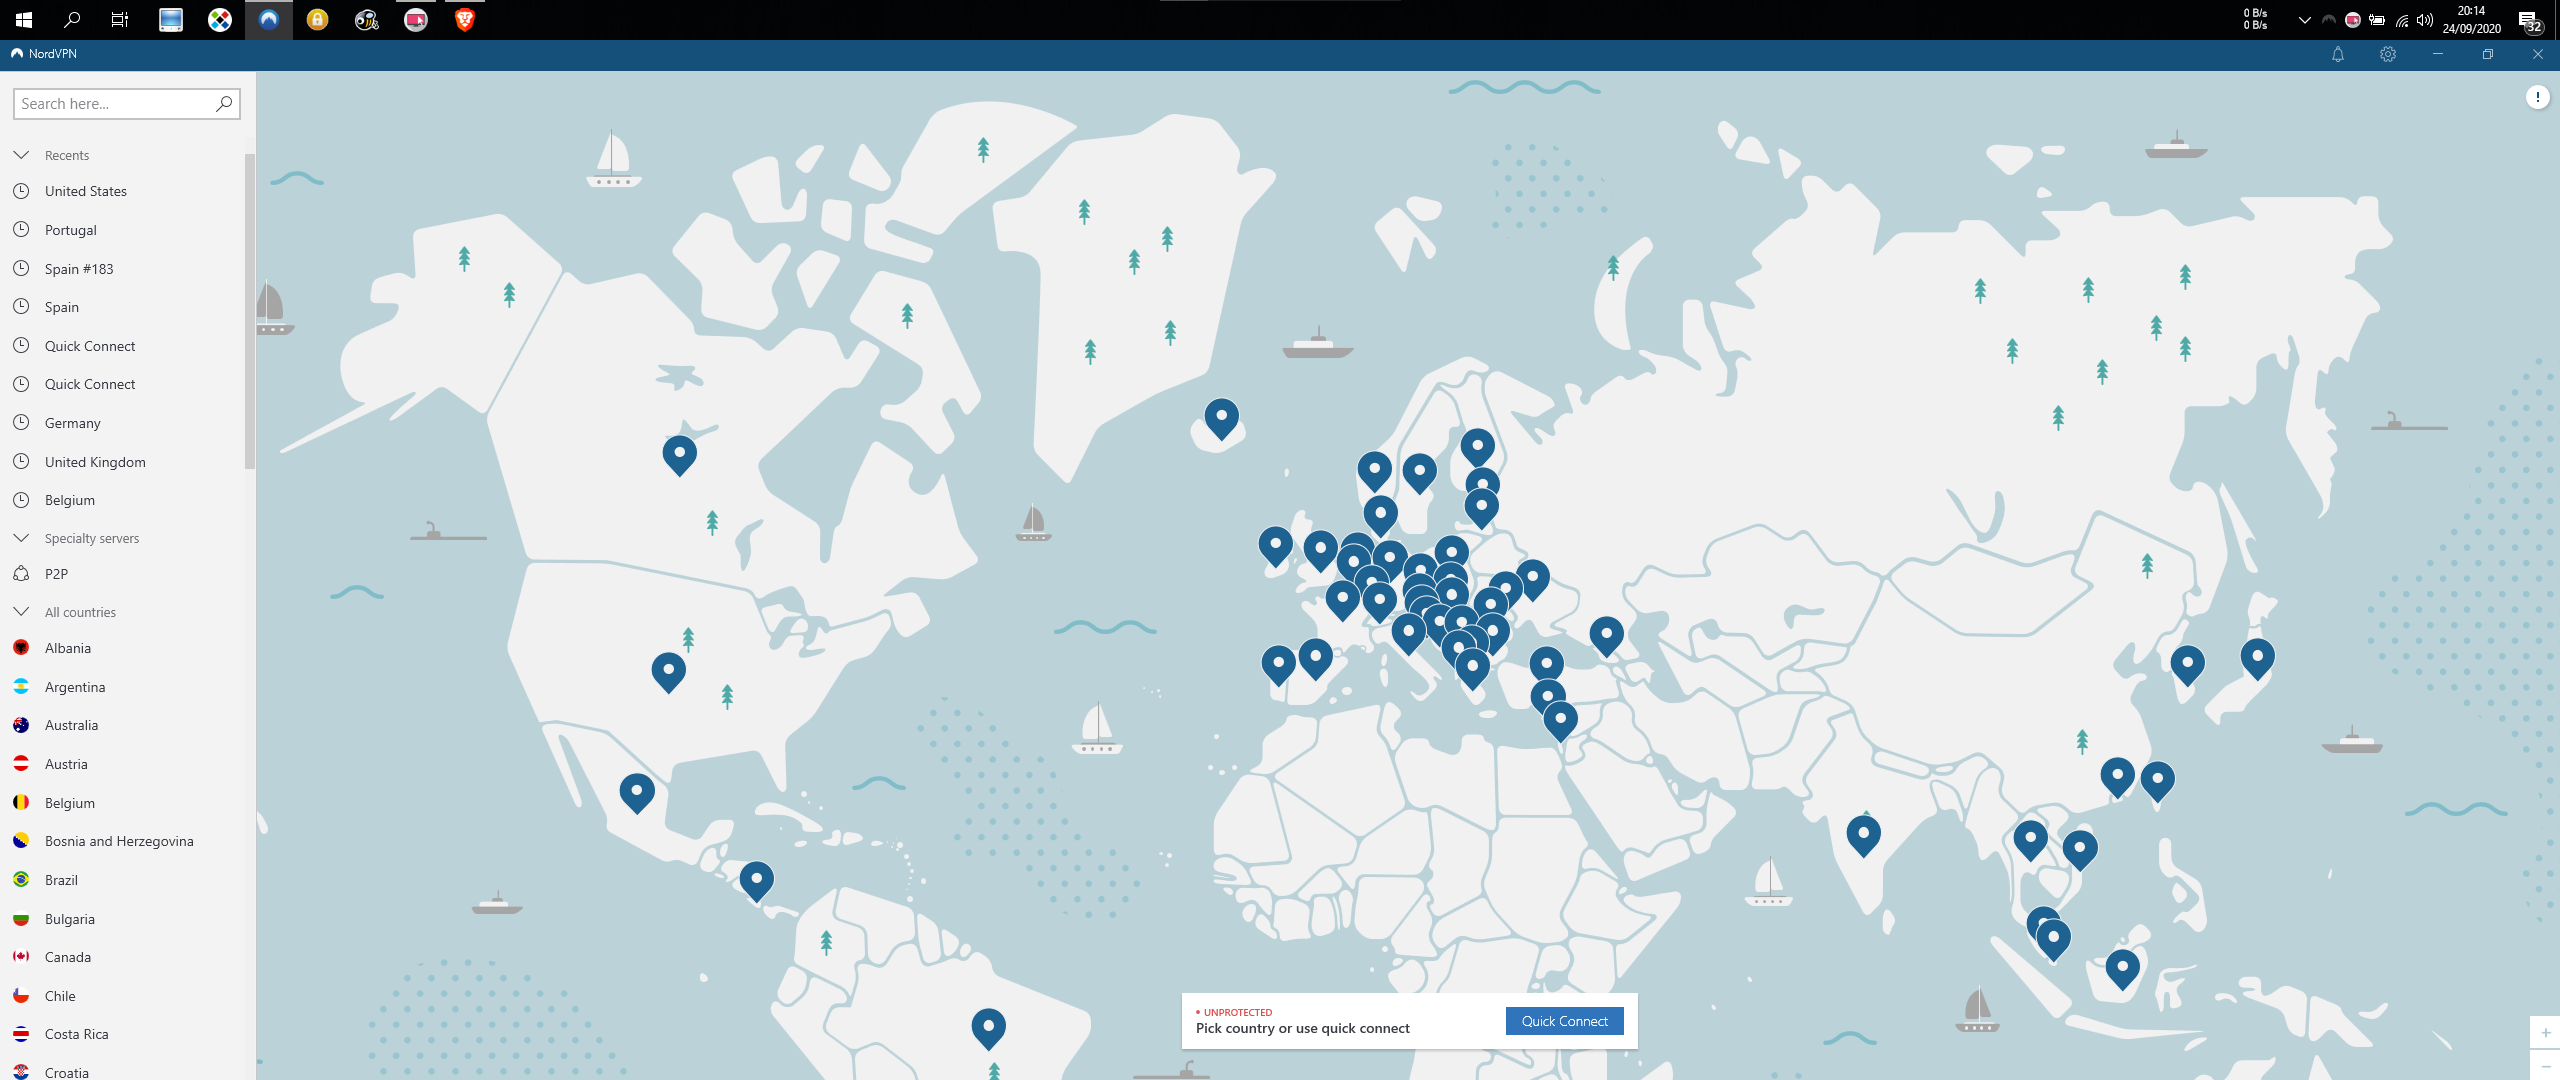Select Bosnia and Herzegovina from countries
Screen dimensions: 2560x1080
119,841
